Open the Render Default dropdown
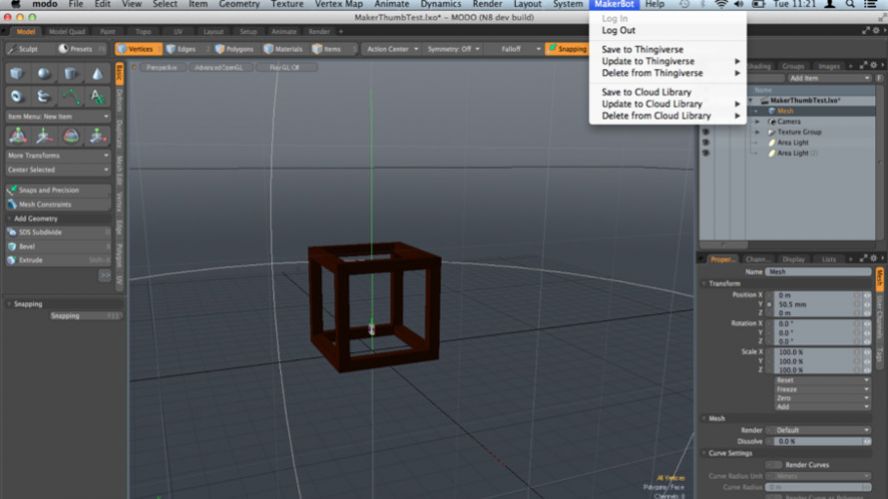 pyautogui.click(x=822, y=430)
